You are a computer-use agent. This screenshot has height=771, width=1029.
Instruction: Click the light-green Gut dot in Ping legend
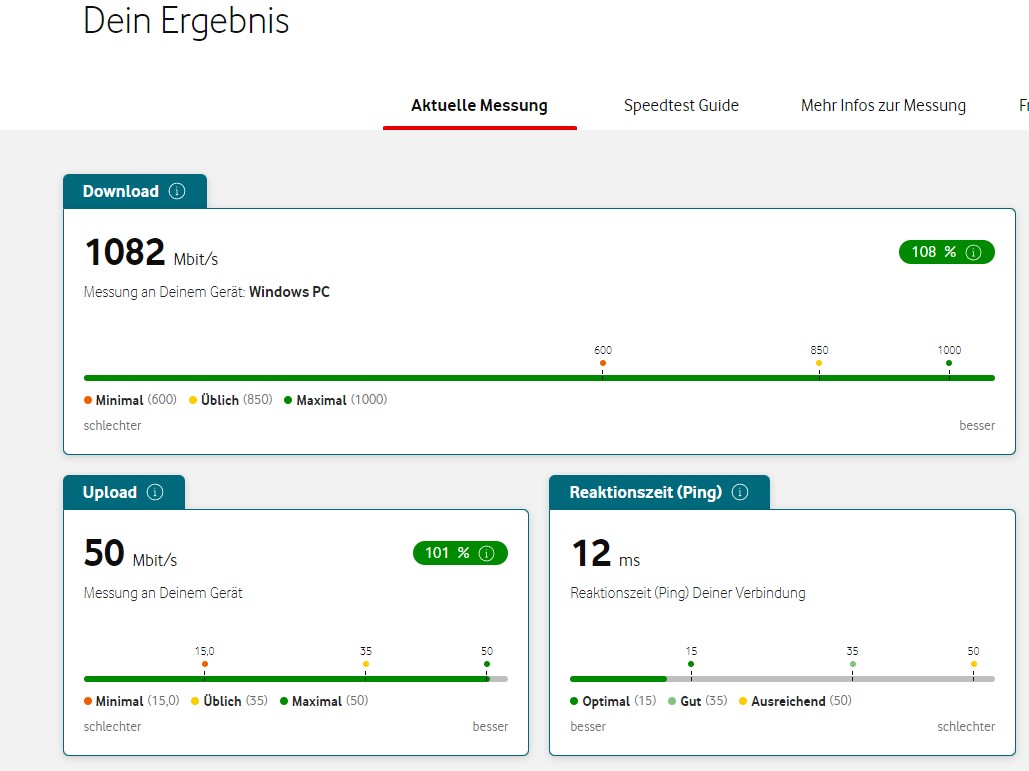(x=672, y=701)
